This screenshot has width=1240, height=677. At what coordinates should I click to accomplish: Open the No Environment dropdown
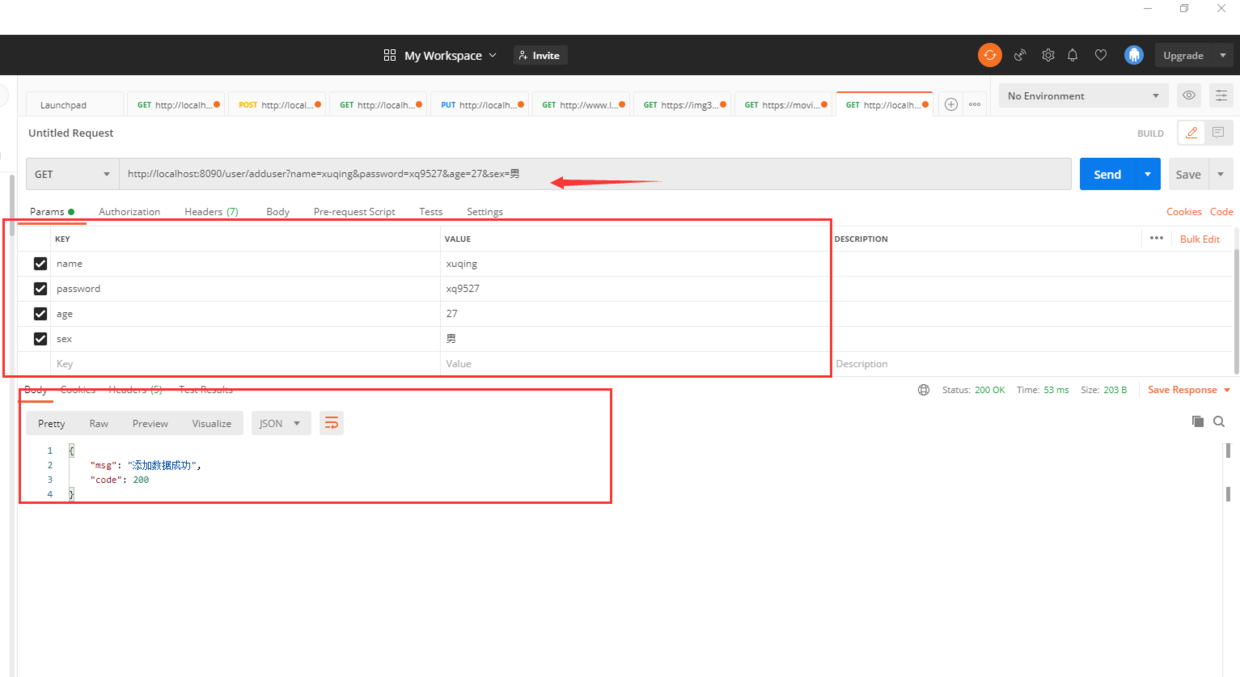click(x=1083, y=96)
